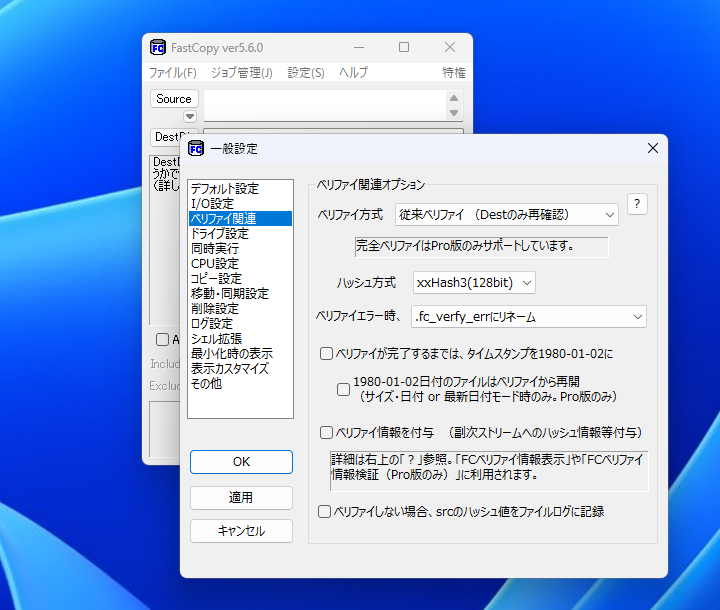
Task: Select 同時実行 in settings list
Action: point(240,249)
